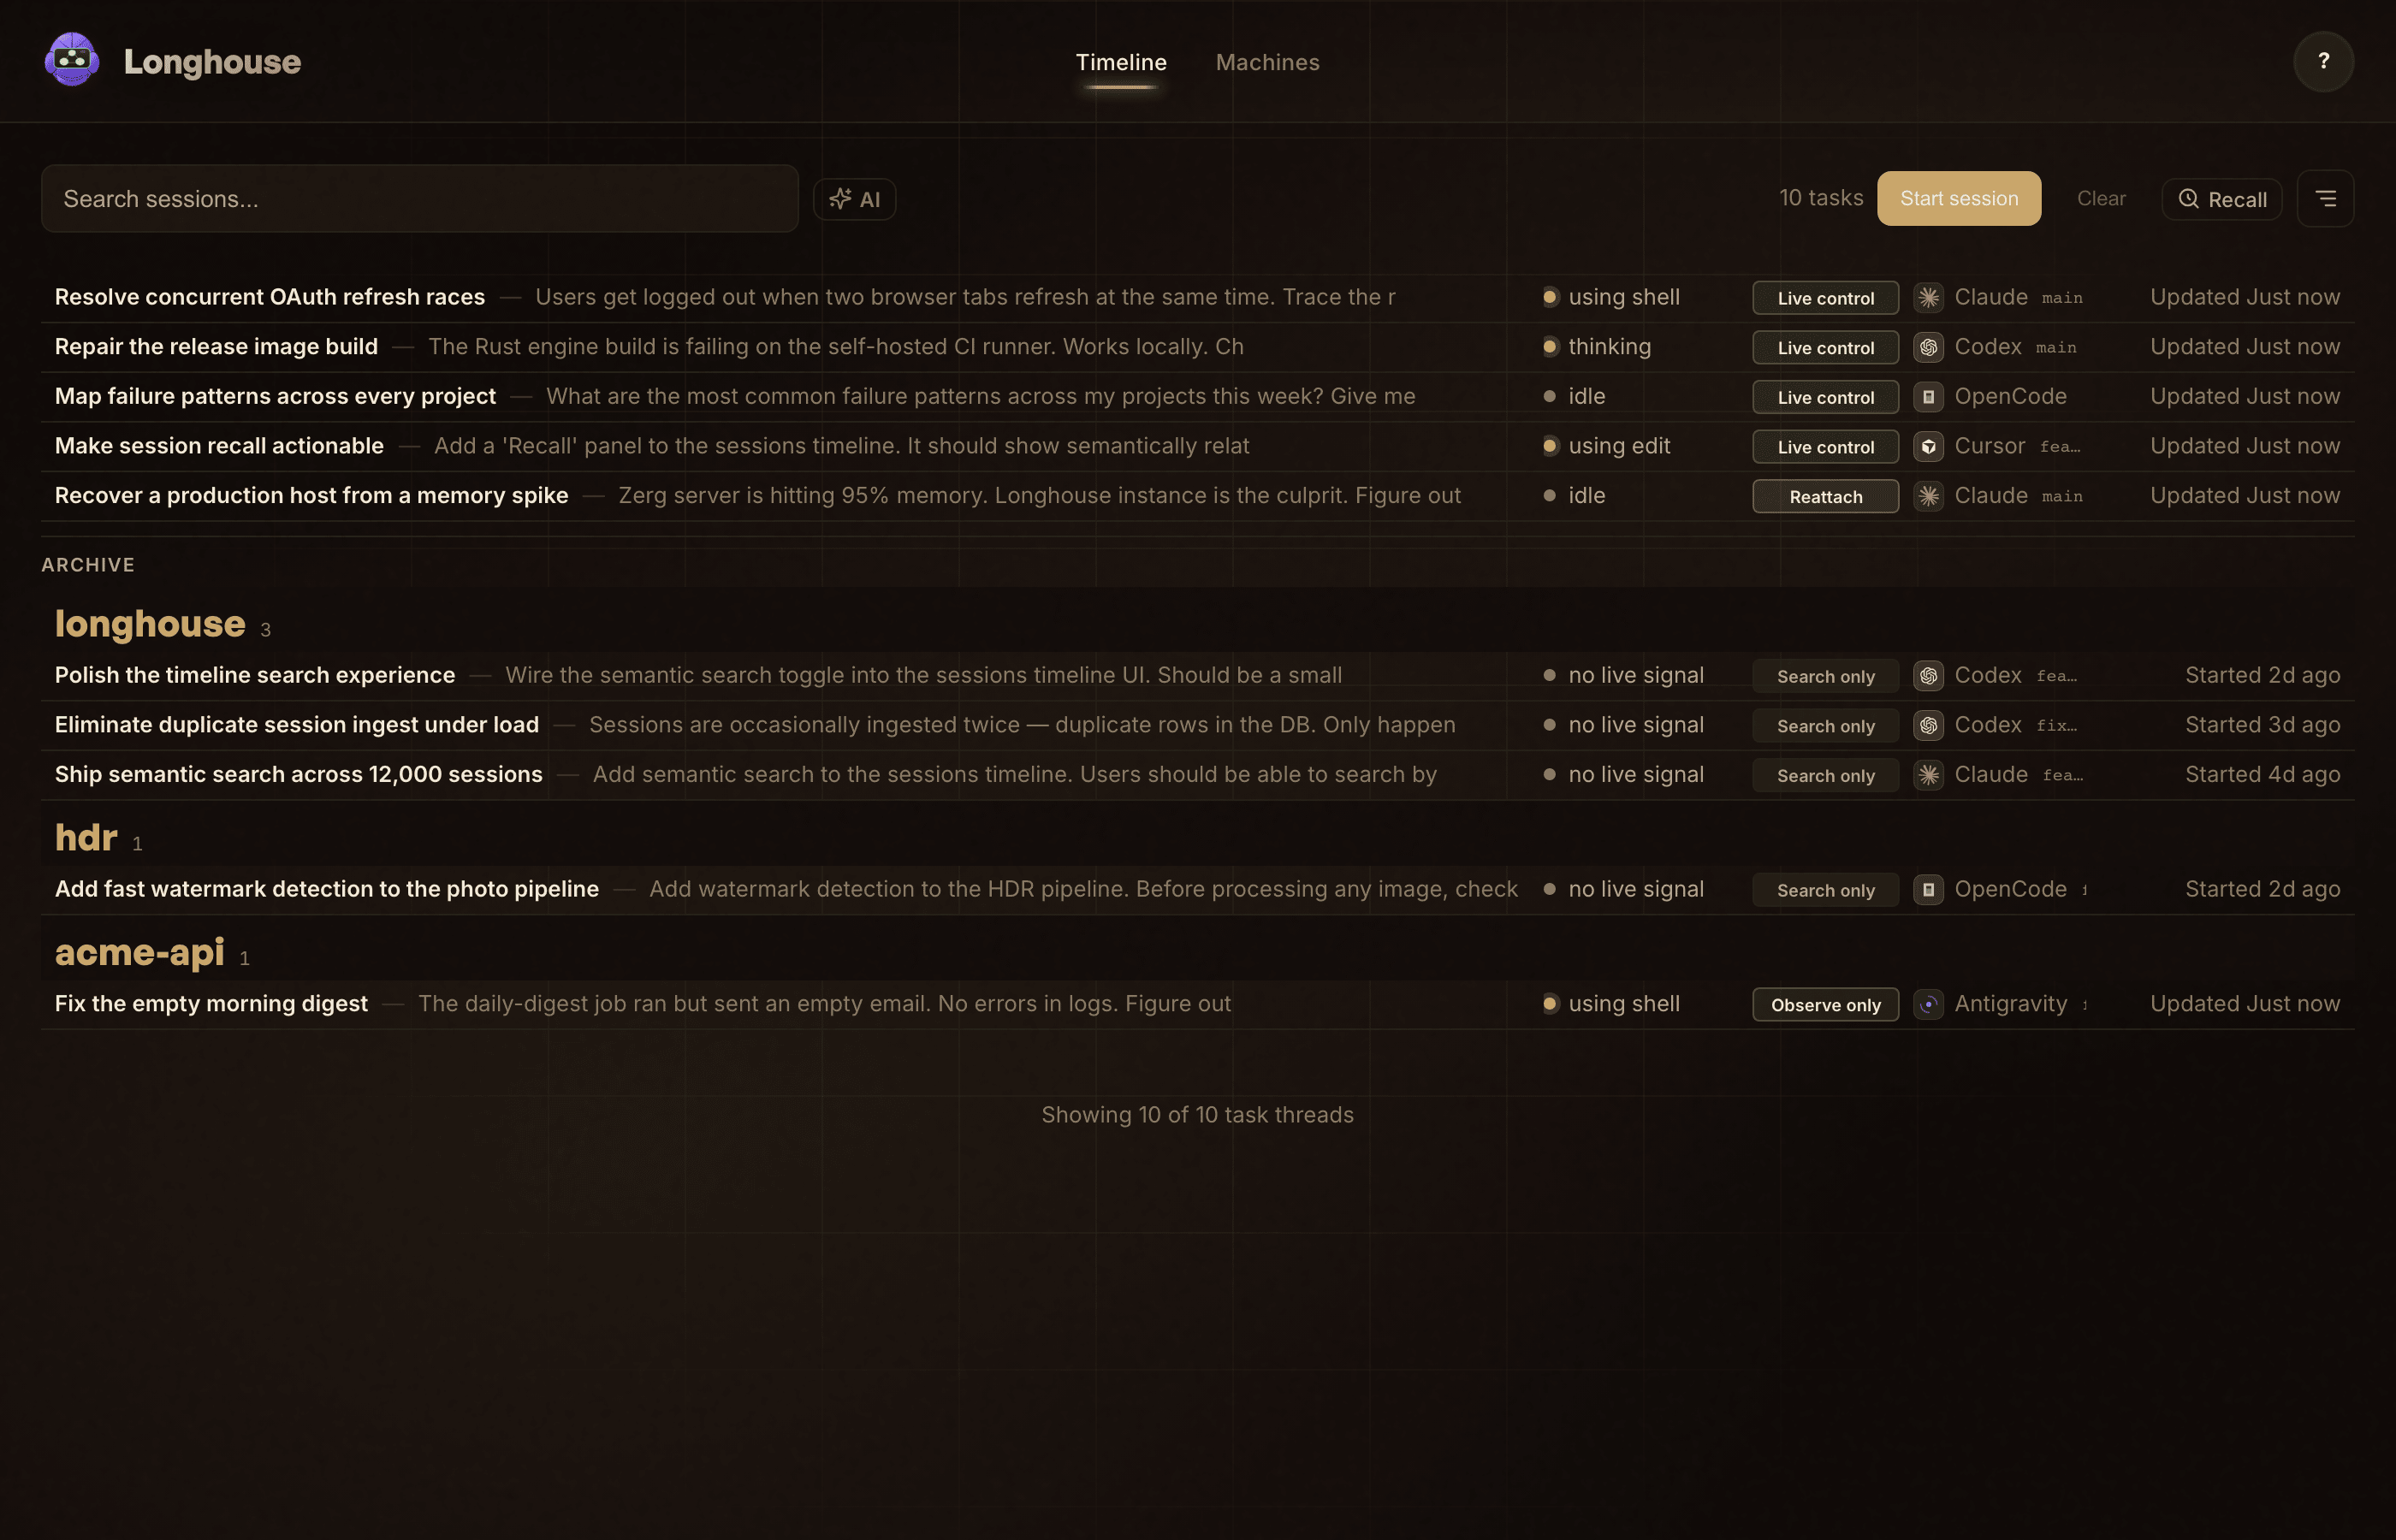Click Claude icon in OAuth refresh row
Screen dimensions: 2396x1540
(x=1928, y=297)
